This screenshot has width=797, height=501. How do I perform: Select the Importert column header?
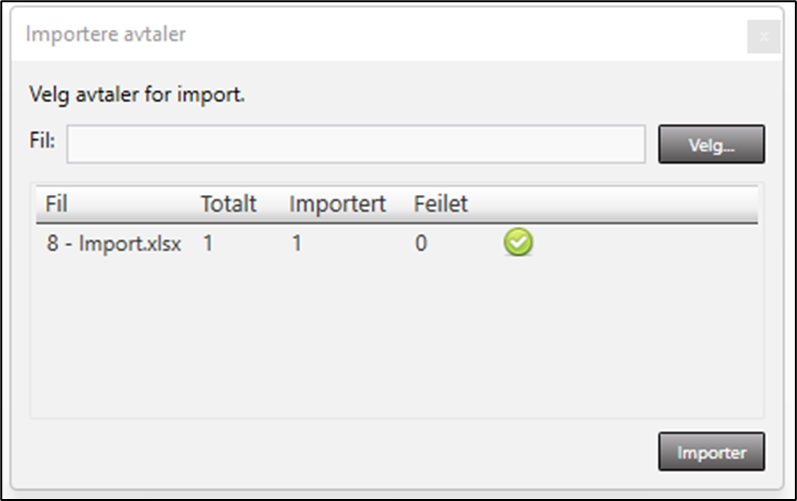click(337, 204)
